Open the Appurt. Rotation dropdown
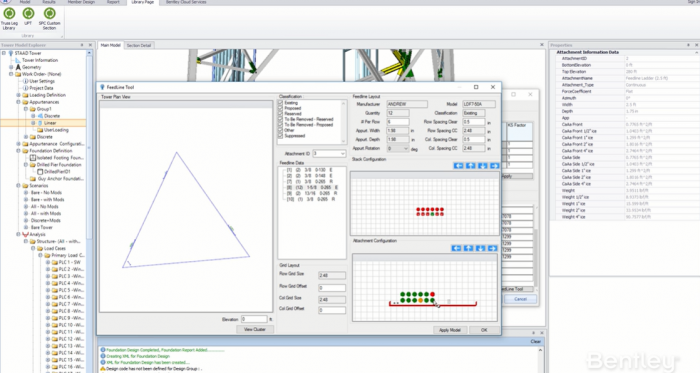The width and height of the screenshot is (700, 373). (x=398, y=149)
